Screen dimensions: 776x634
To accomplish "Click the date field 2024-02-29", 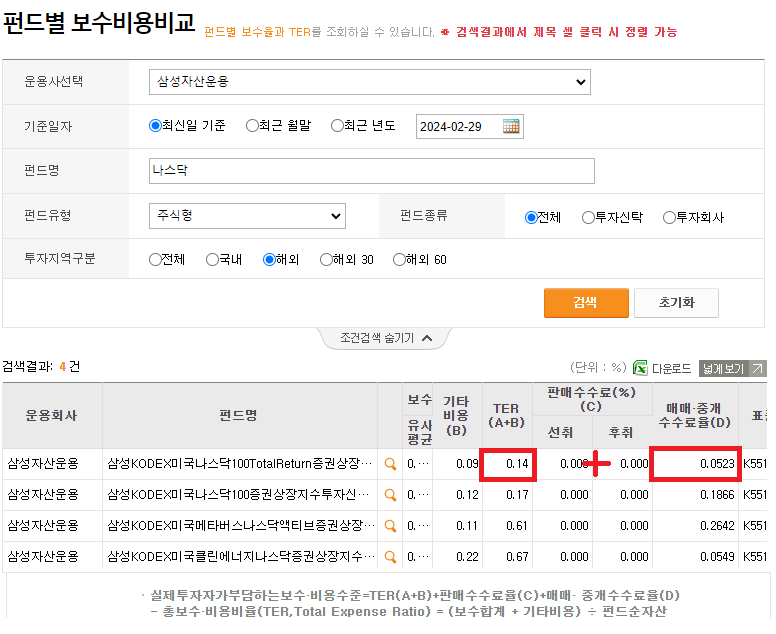I will pos(470,127).
